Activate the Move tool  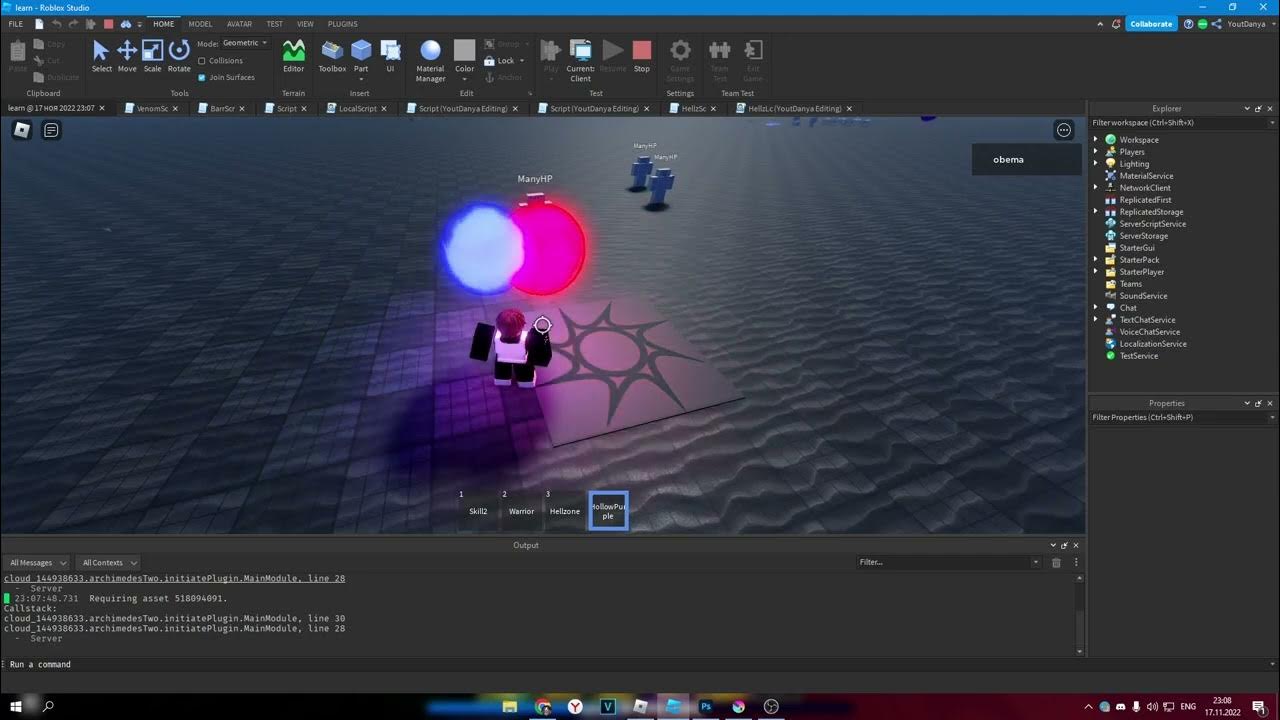pos(127,56)
